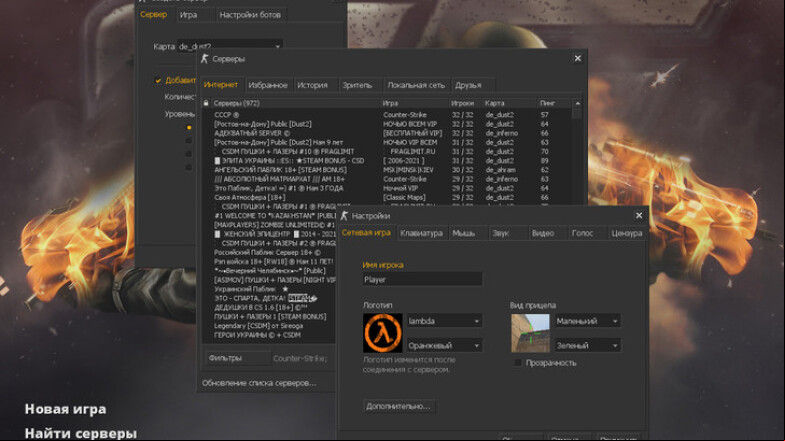The image size is (785, 441).
Task: Click Найти серверы in main menu
Action: coord(81,433)
